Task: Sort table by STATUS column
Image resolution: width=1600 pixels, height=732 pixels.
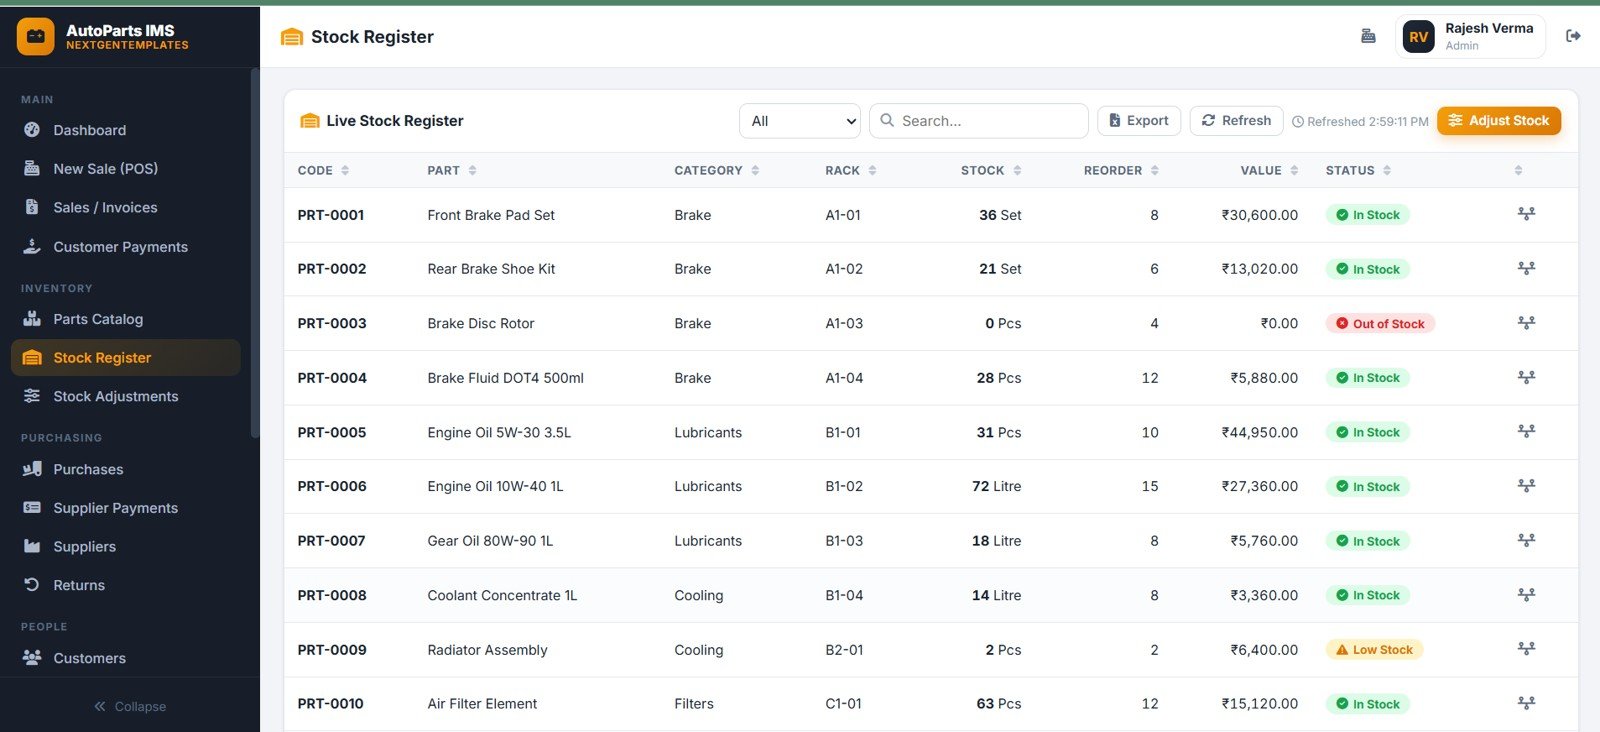Action: click(x=1359, y=170)
